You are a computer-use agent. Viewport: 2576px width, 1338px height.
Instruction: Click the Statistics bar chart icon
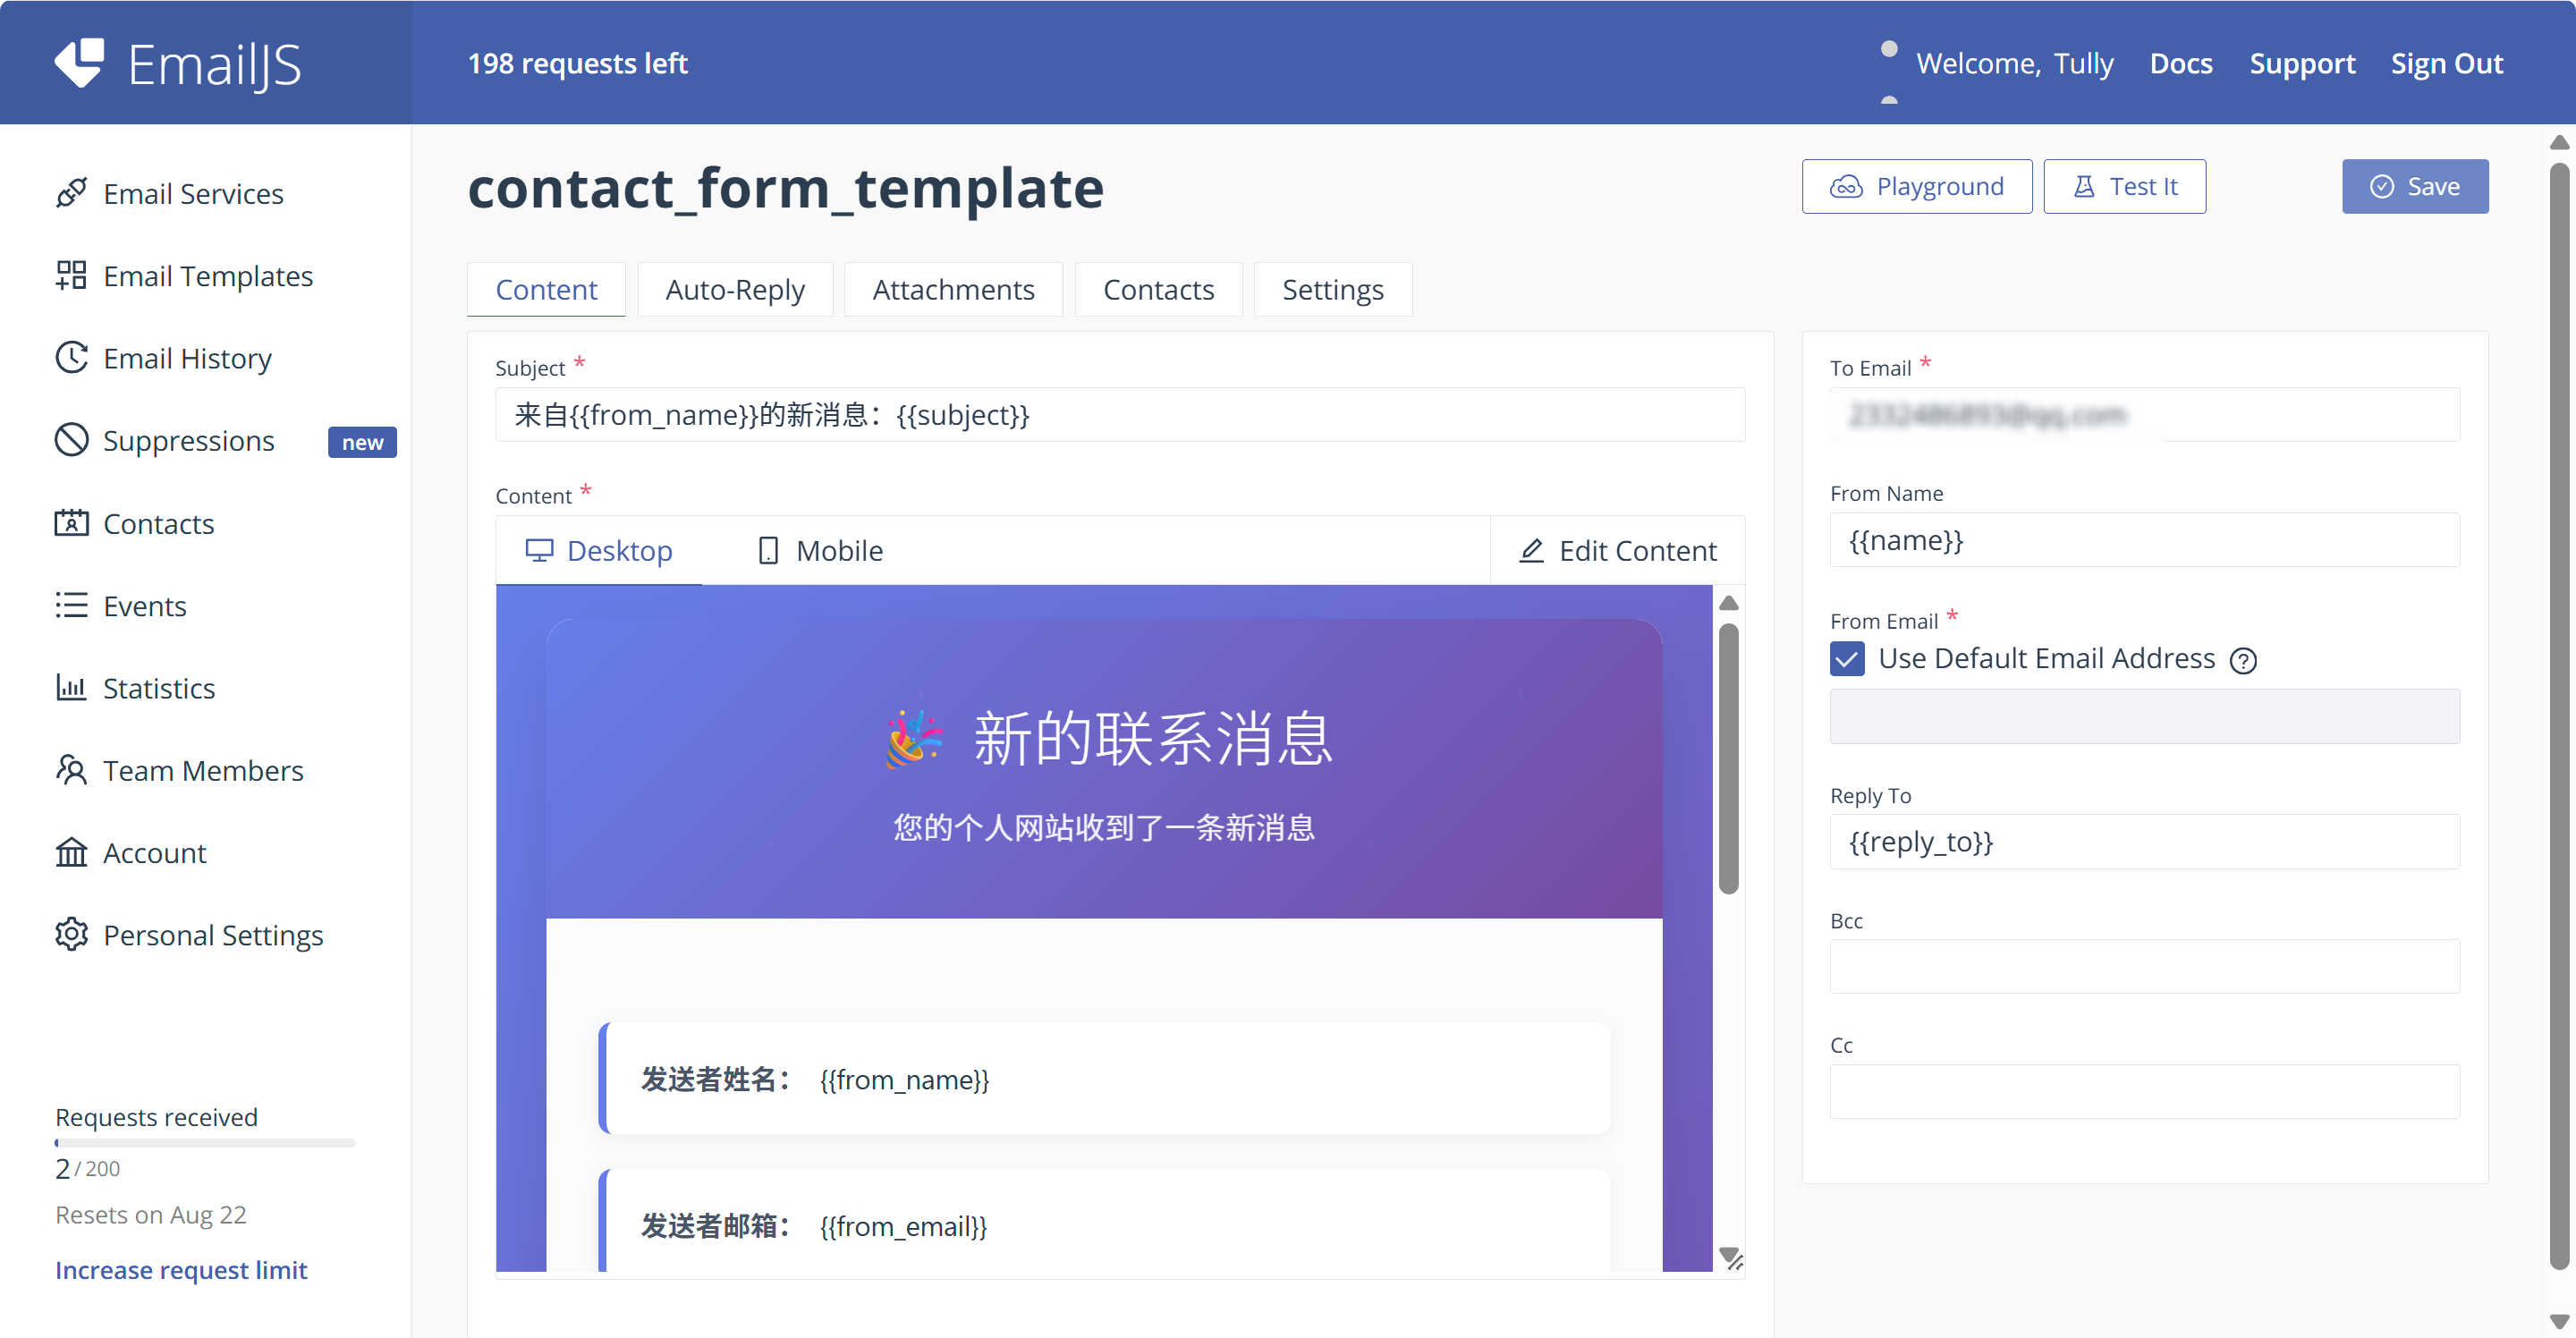pos(71,688)
